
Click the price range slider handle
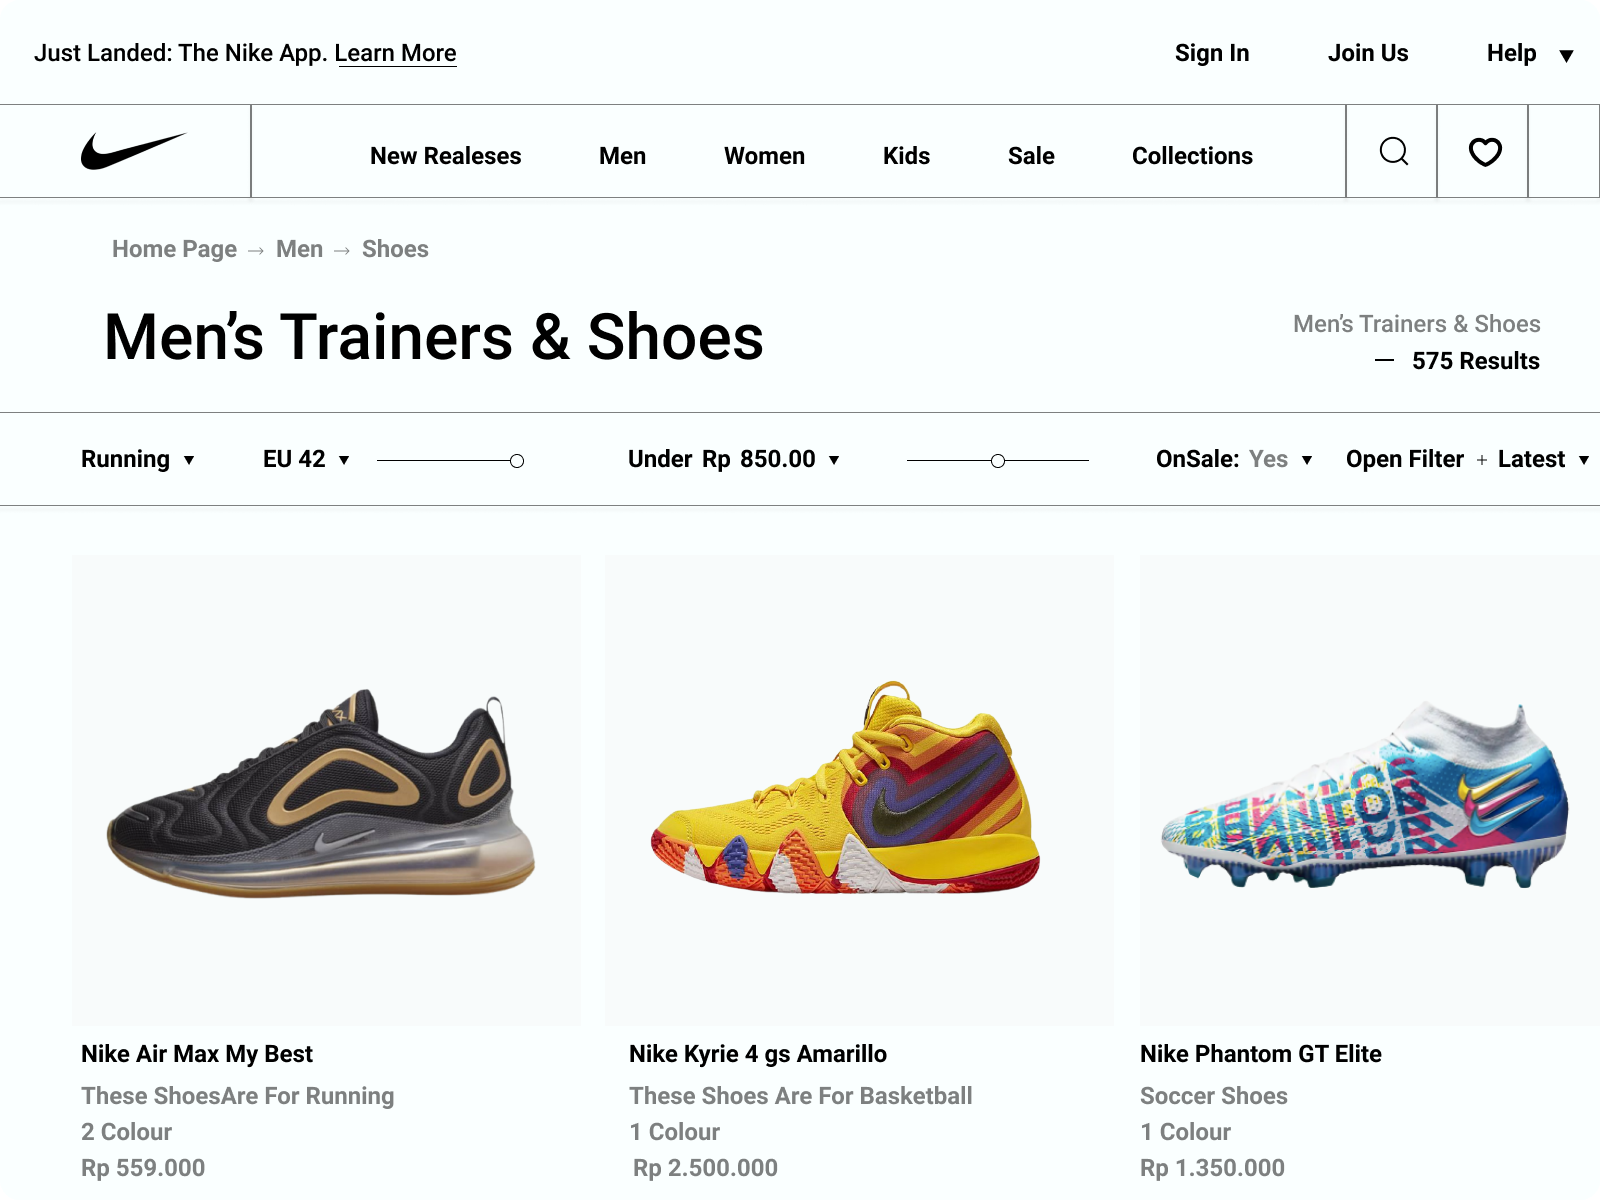click(998, 461)
